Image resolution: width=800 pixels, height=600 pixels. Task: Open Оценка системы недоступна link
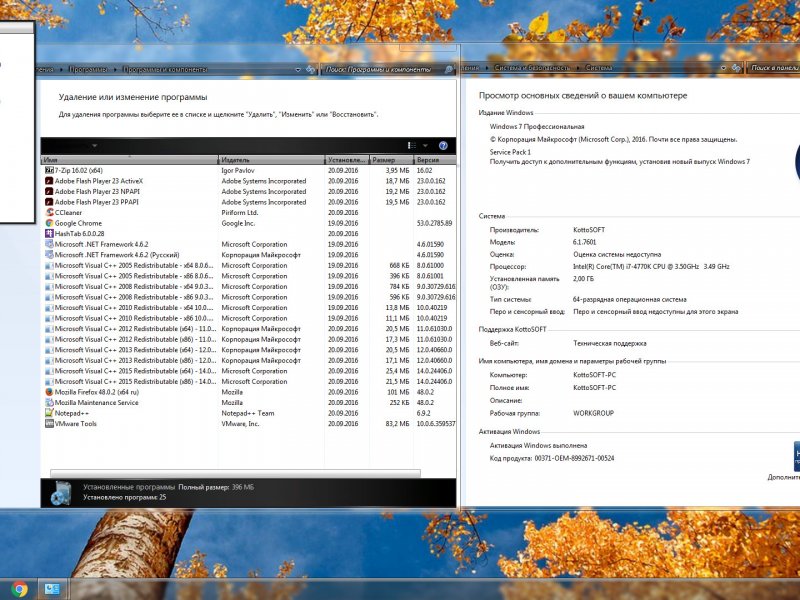(x=617, y=254)
